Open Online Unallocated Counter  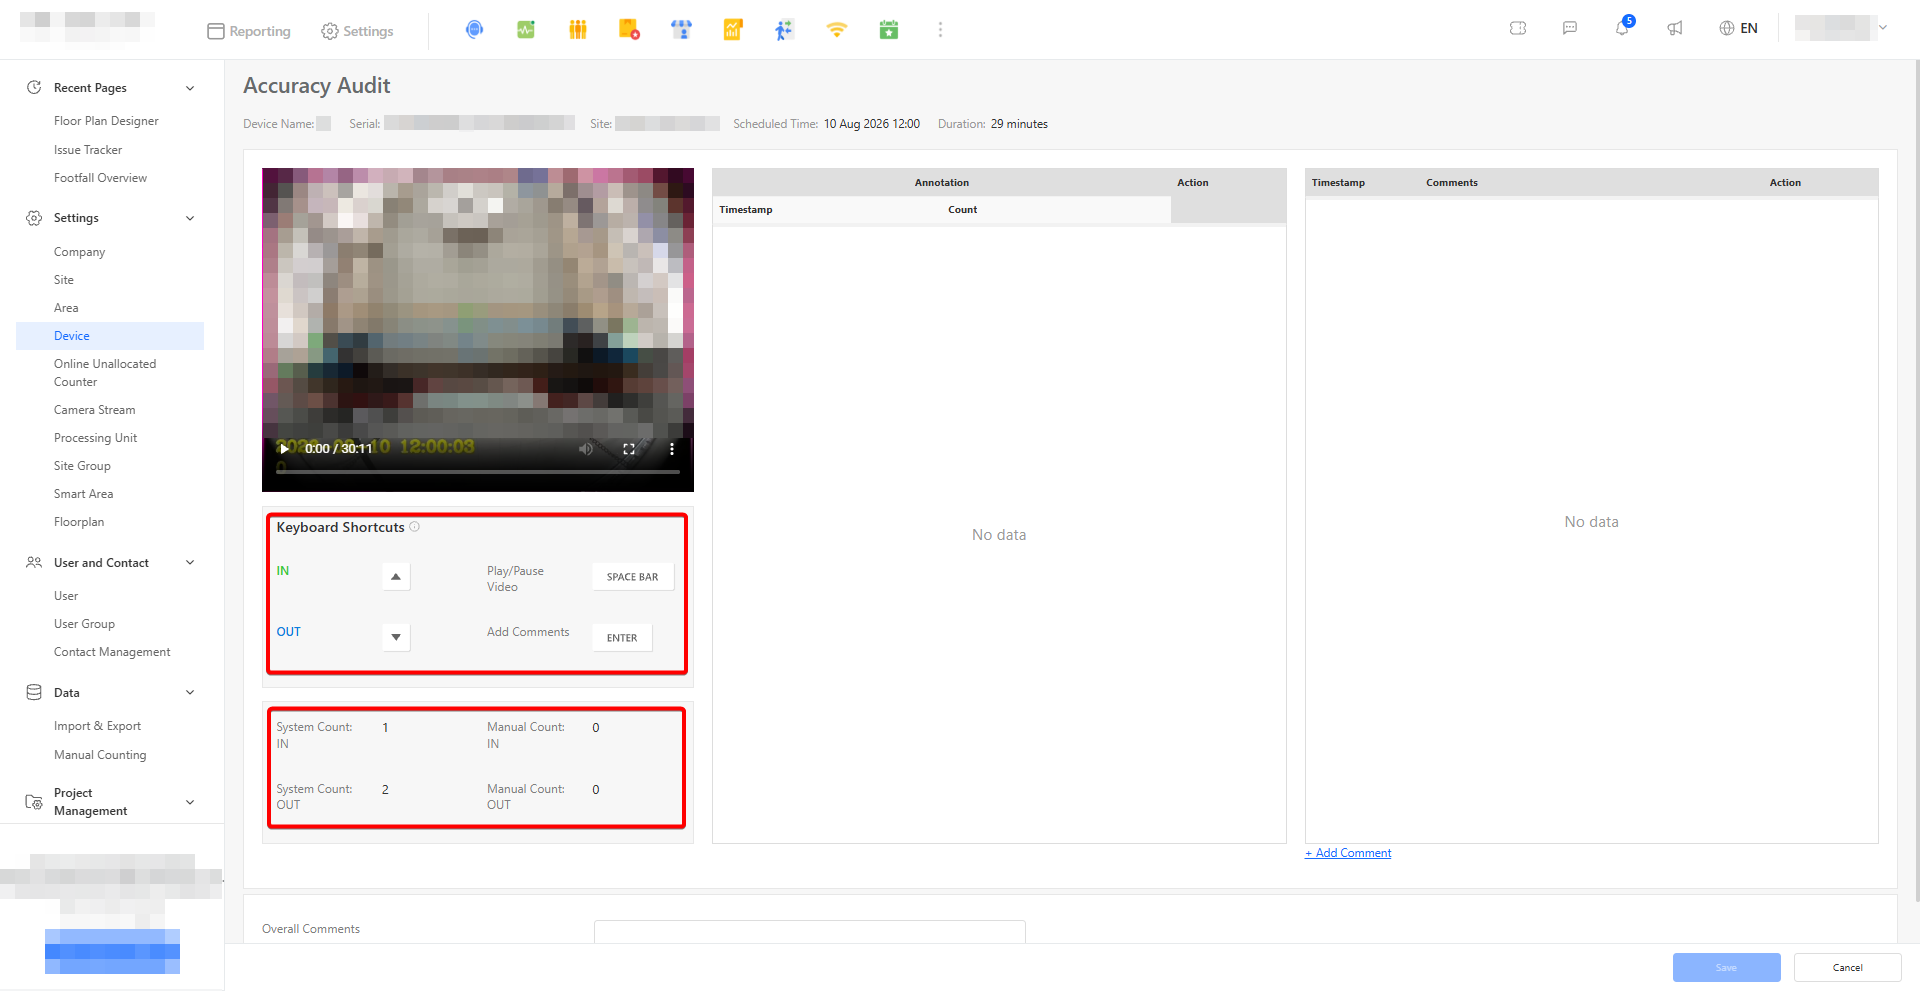[x=105, y=373]
